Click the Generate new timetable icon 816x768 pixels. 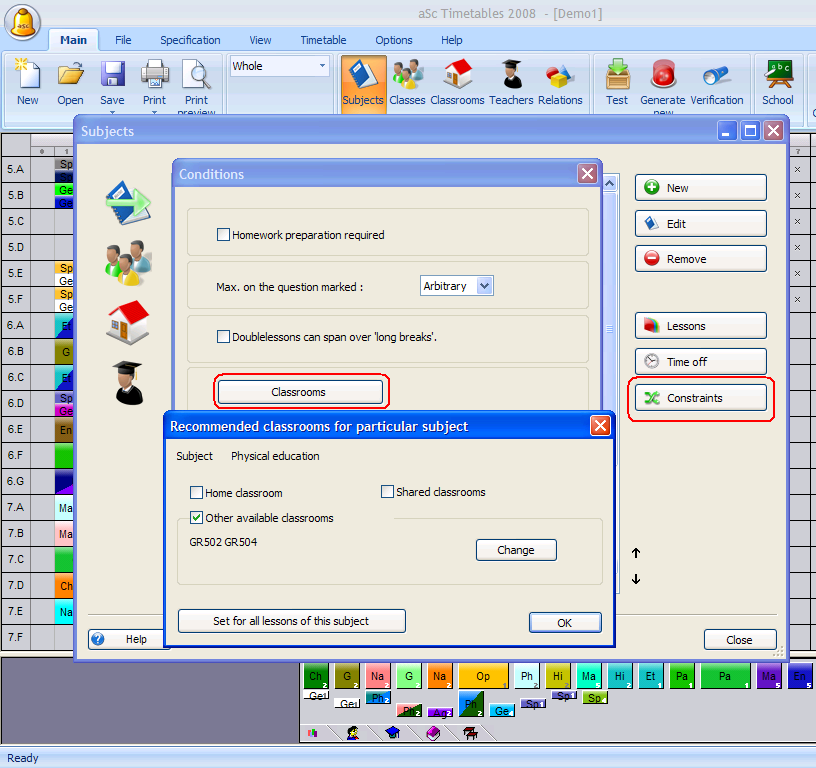(x=662, y=82)
